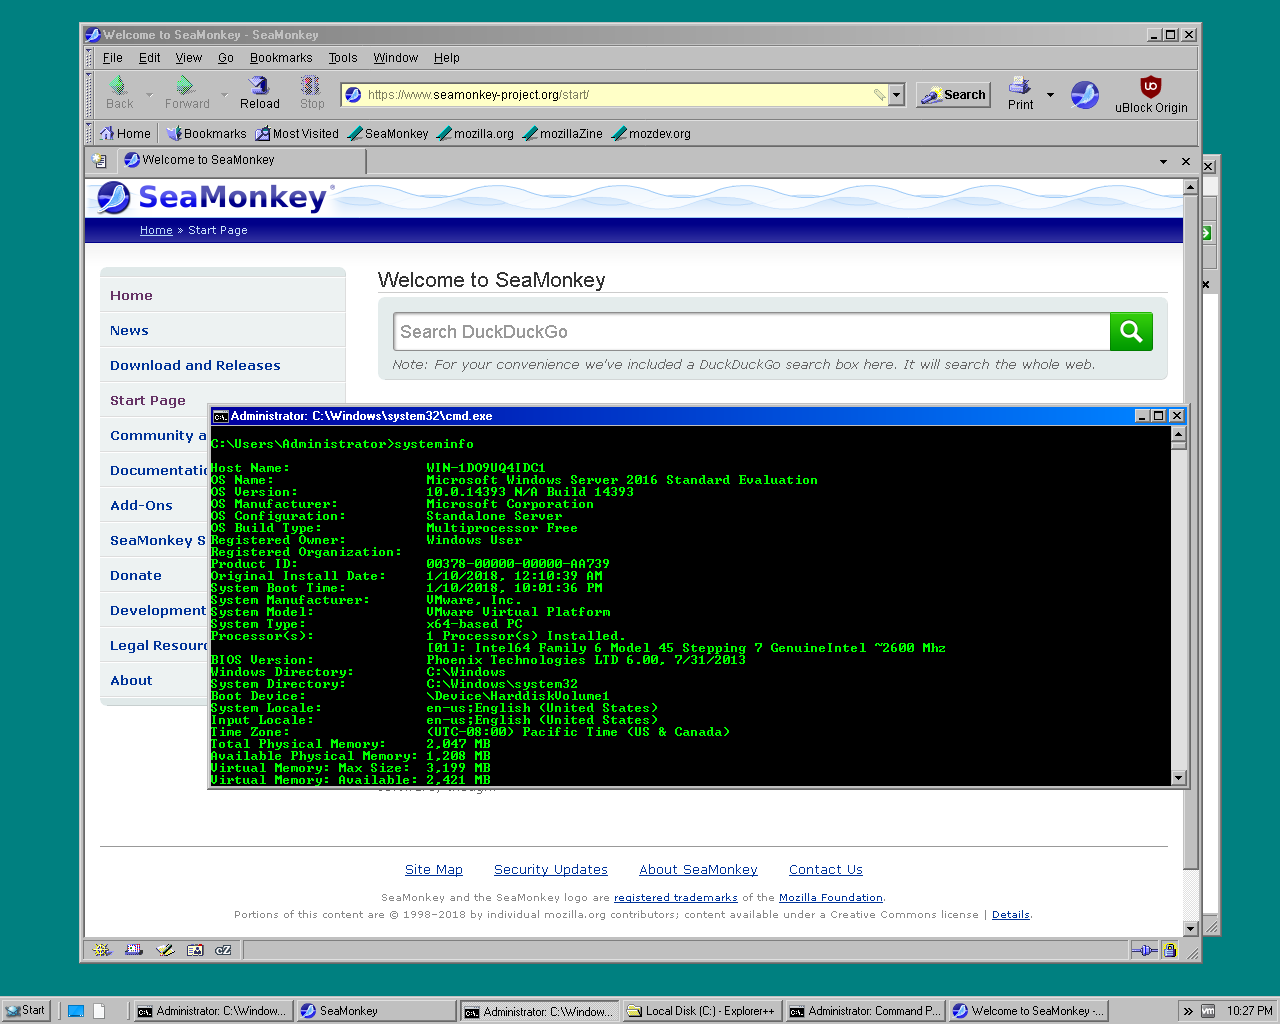Open ChatZilla icon in status bar
Viewport: 1280px width, 1024px height.
click(224, 950)
